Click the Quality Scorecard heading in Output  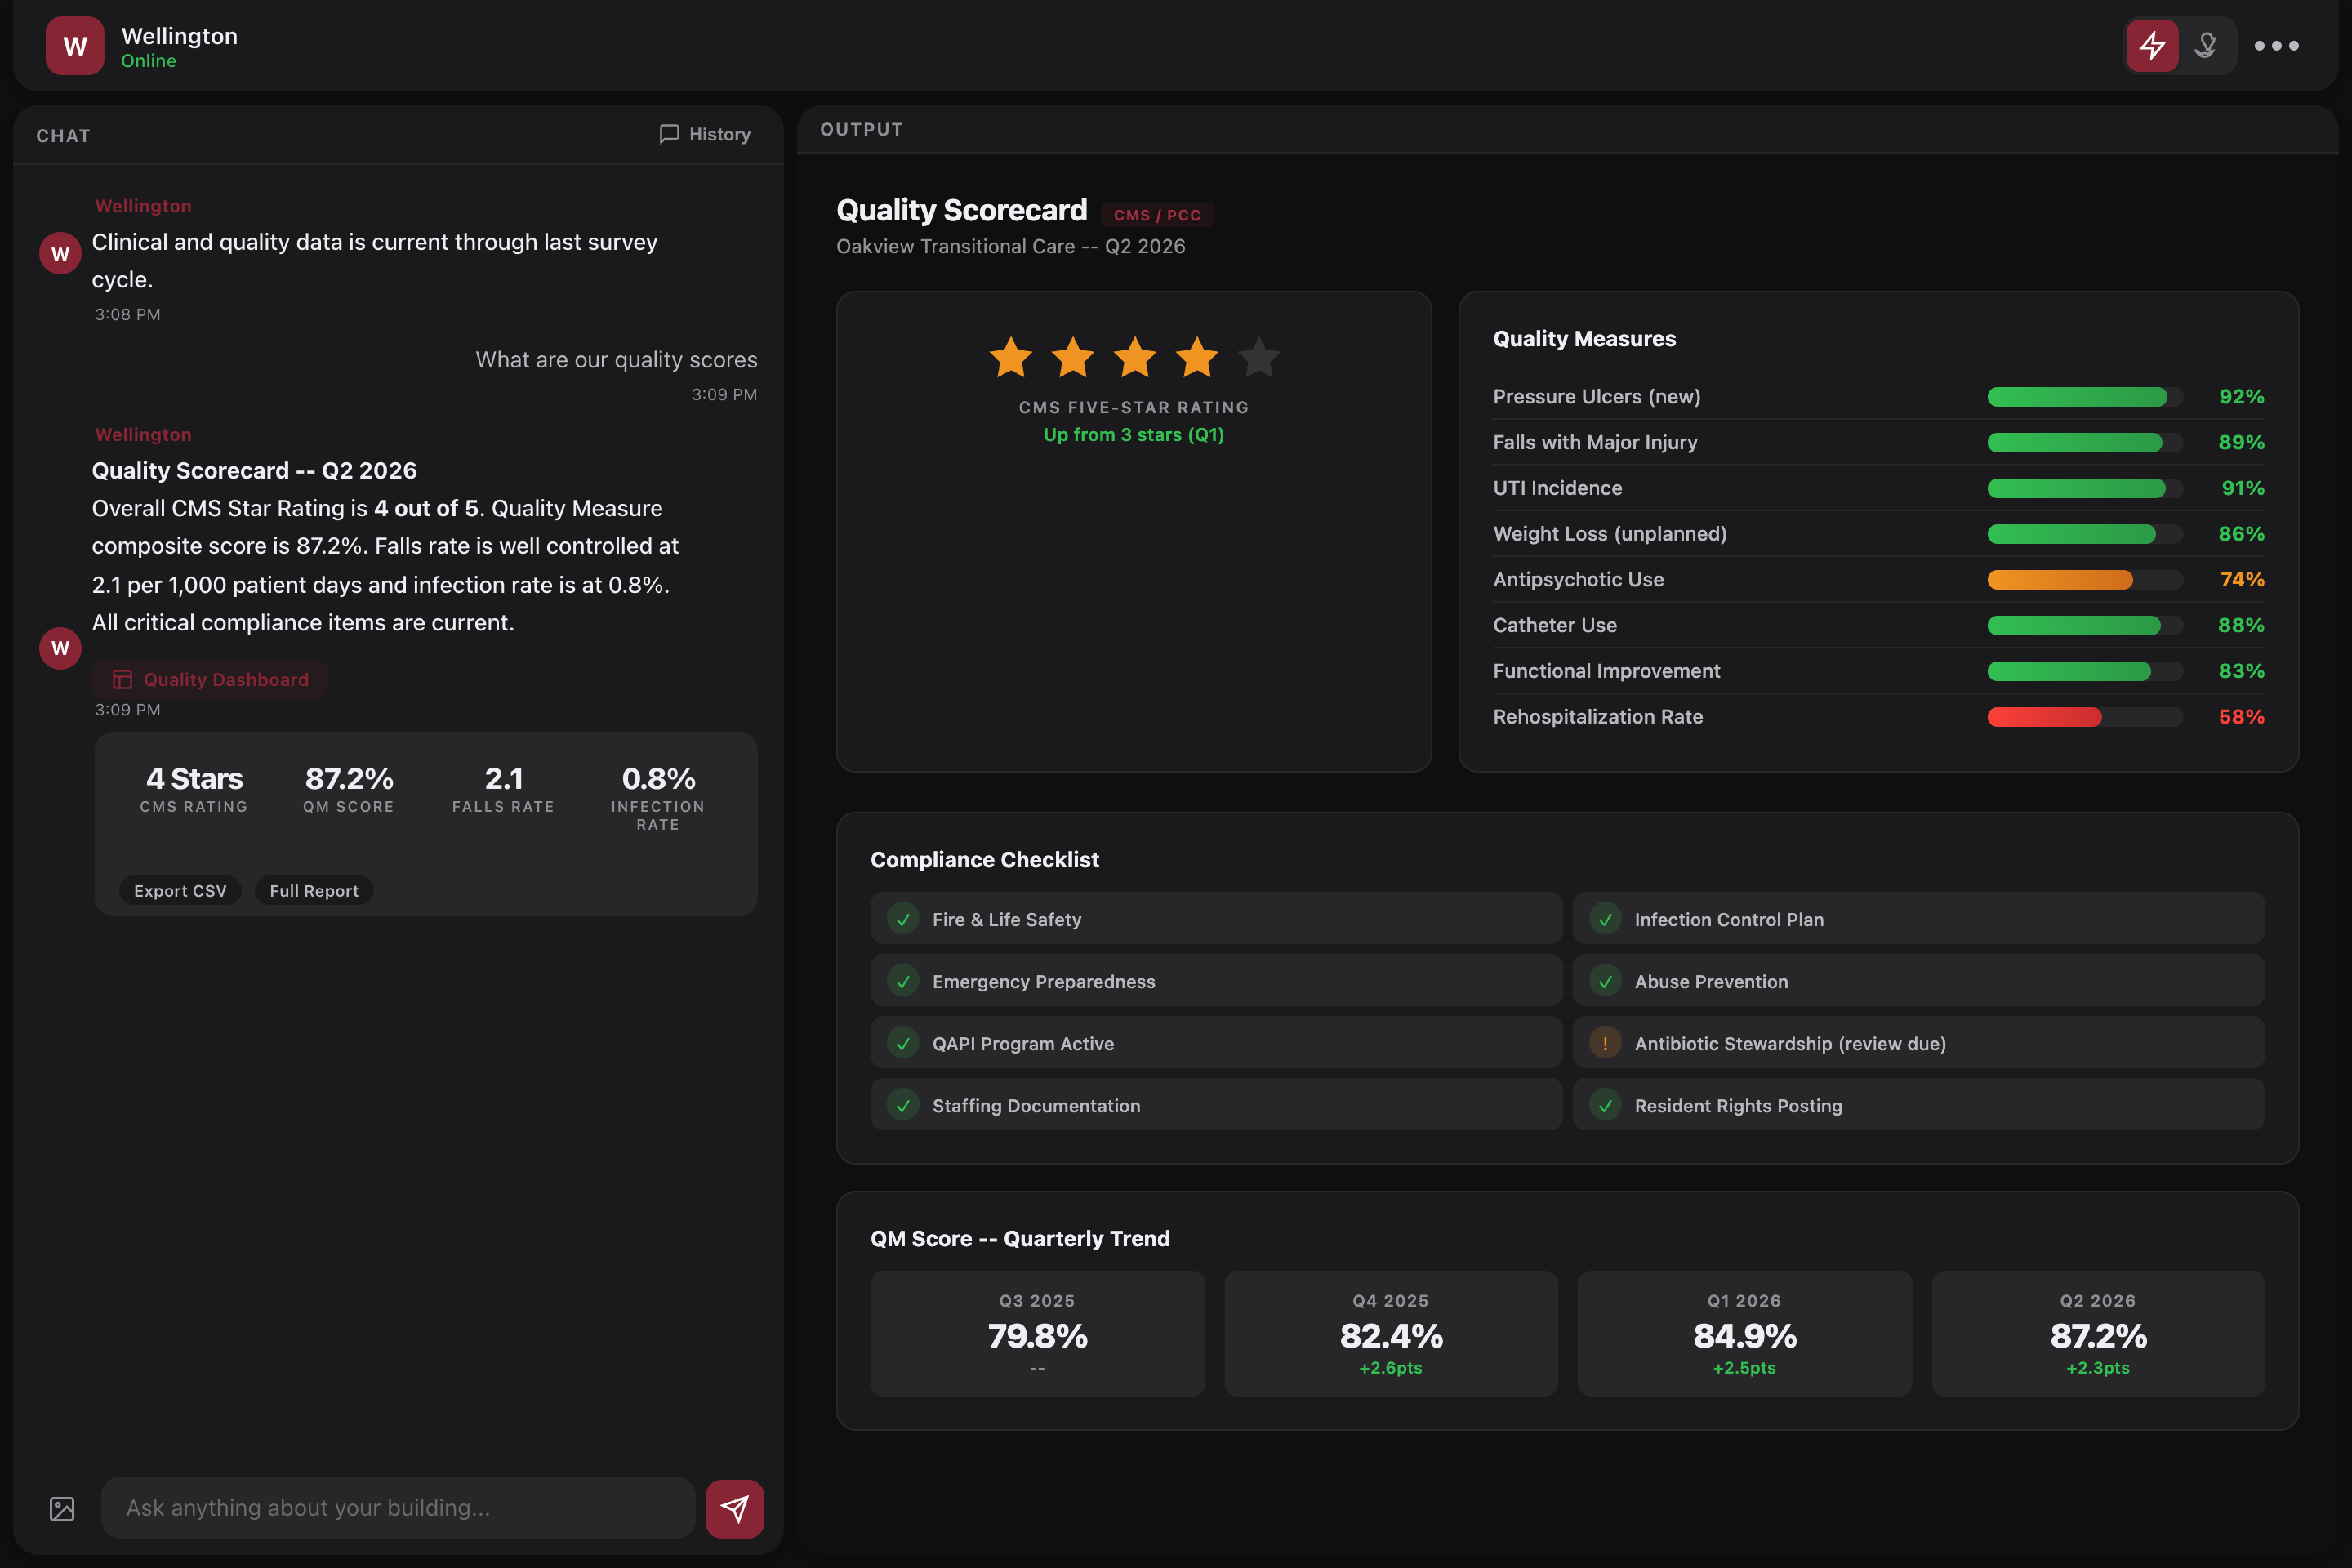pos(962,210)
